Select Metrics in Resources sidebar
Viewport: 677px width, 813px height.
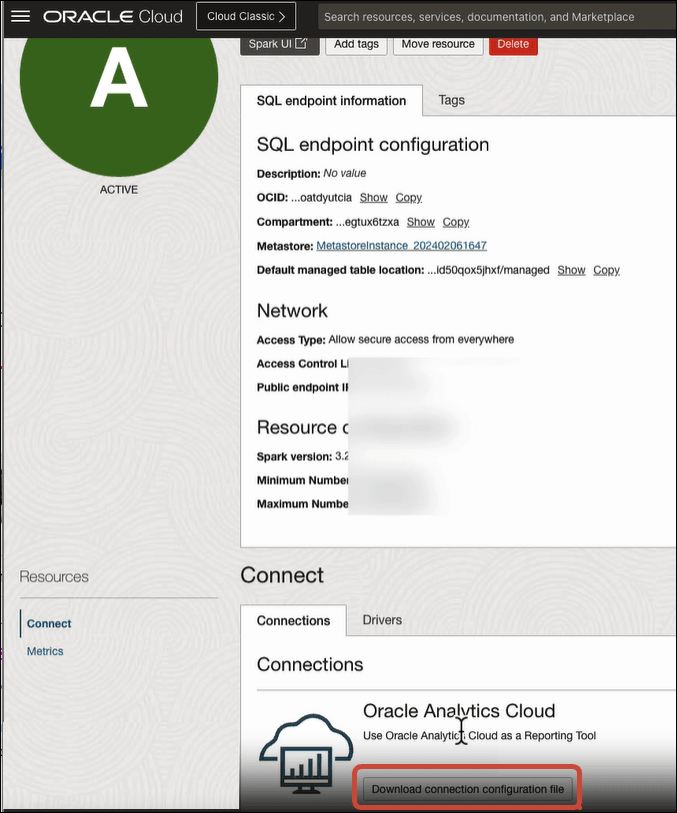tap(45, 651)
